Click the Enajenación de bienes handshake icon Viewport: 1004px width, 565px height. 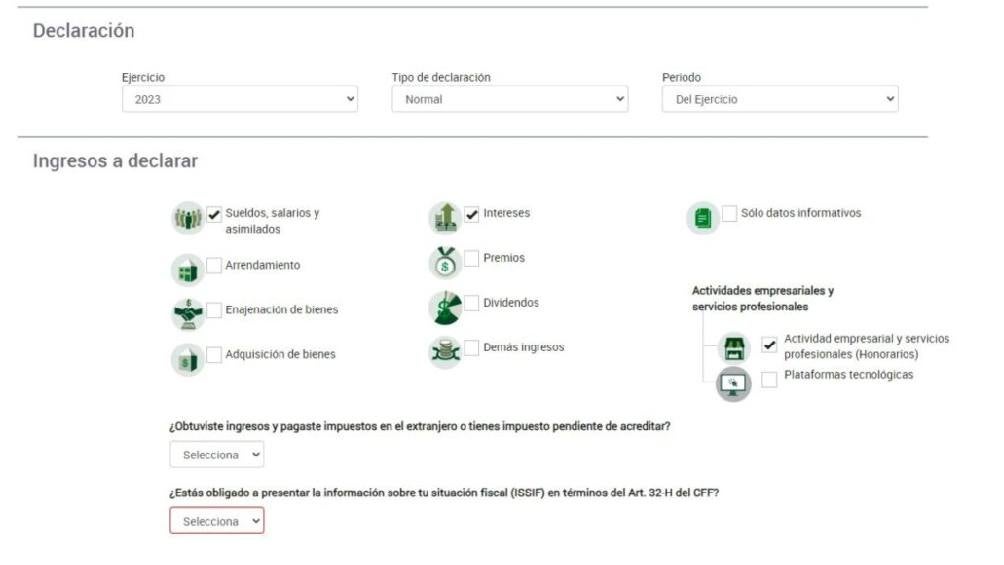[x=187, y=313]
